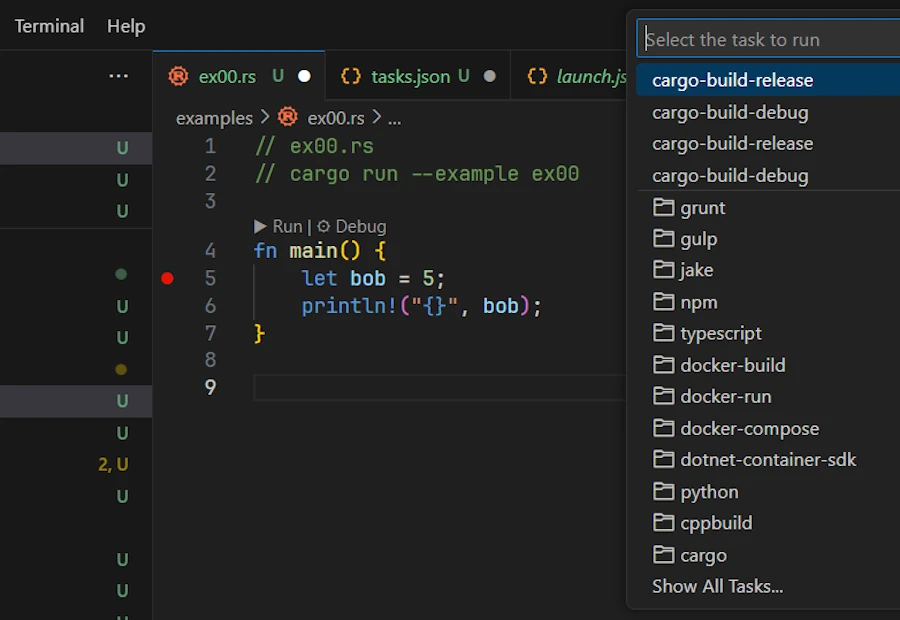Click the 'fn main() {' code line
Viewport: 900px width, 620px height.
(x=320, y=251)
